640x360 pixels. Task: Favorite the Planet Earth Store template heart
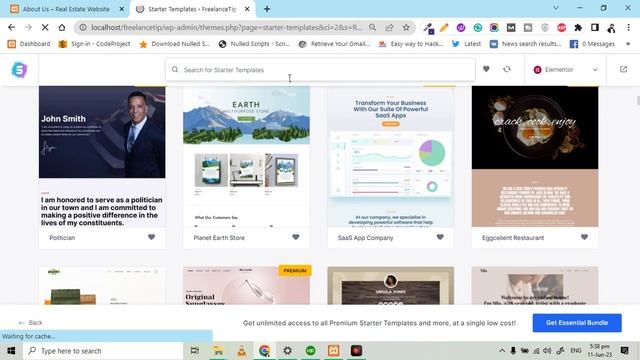click(x=296, y=237)
